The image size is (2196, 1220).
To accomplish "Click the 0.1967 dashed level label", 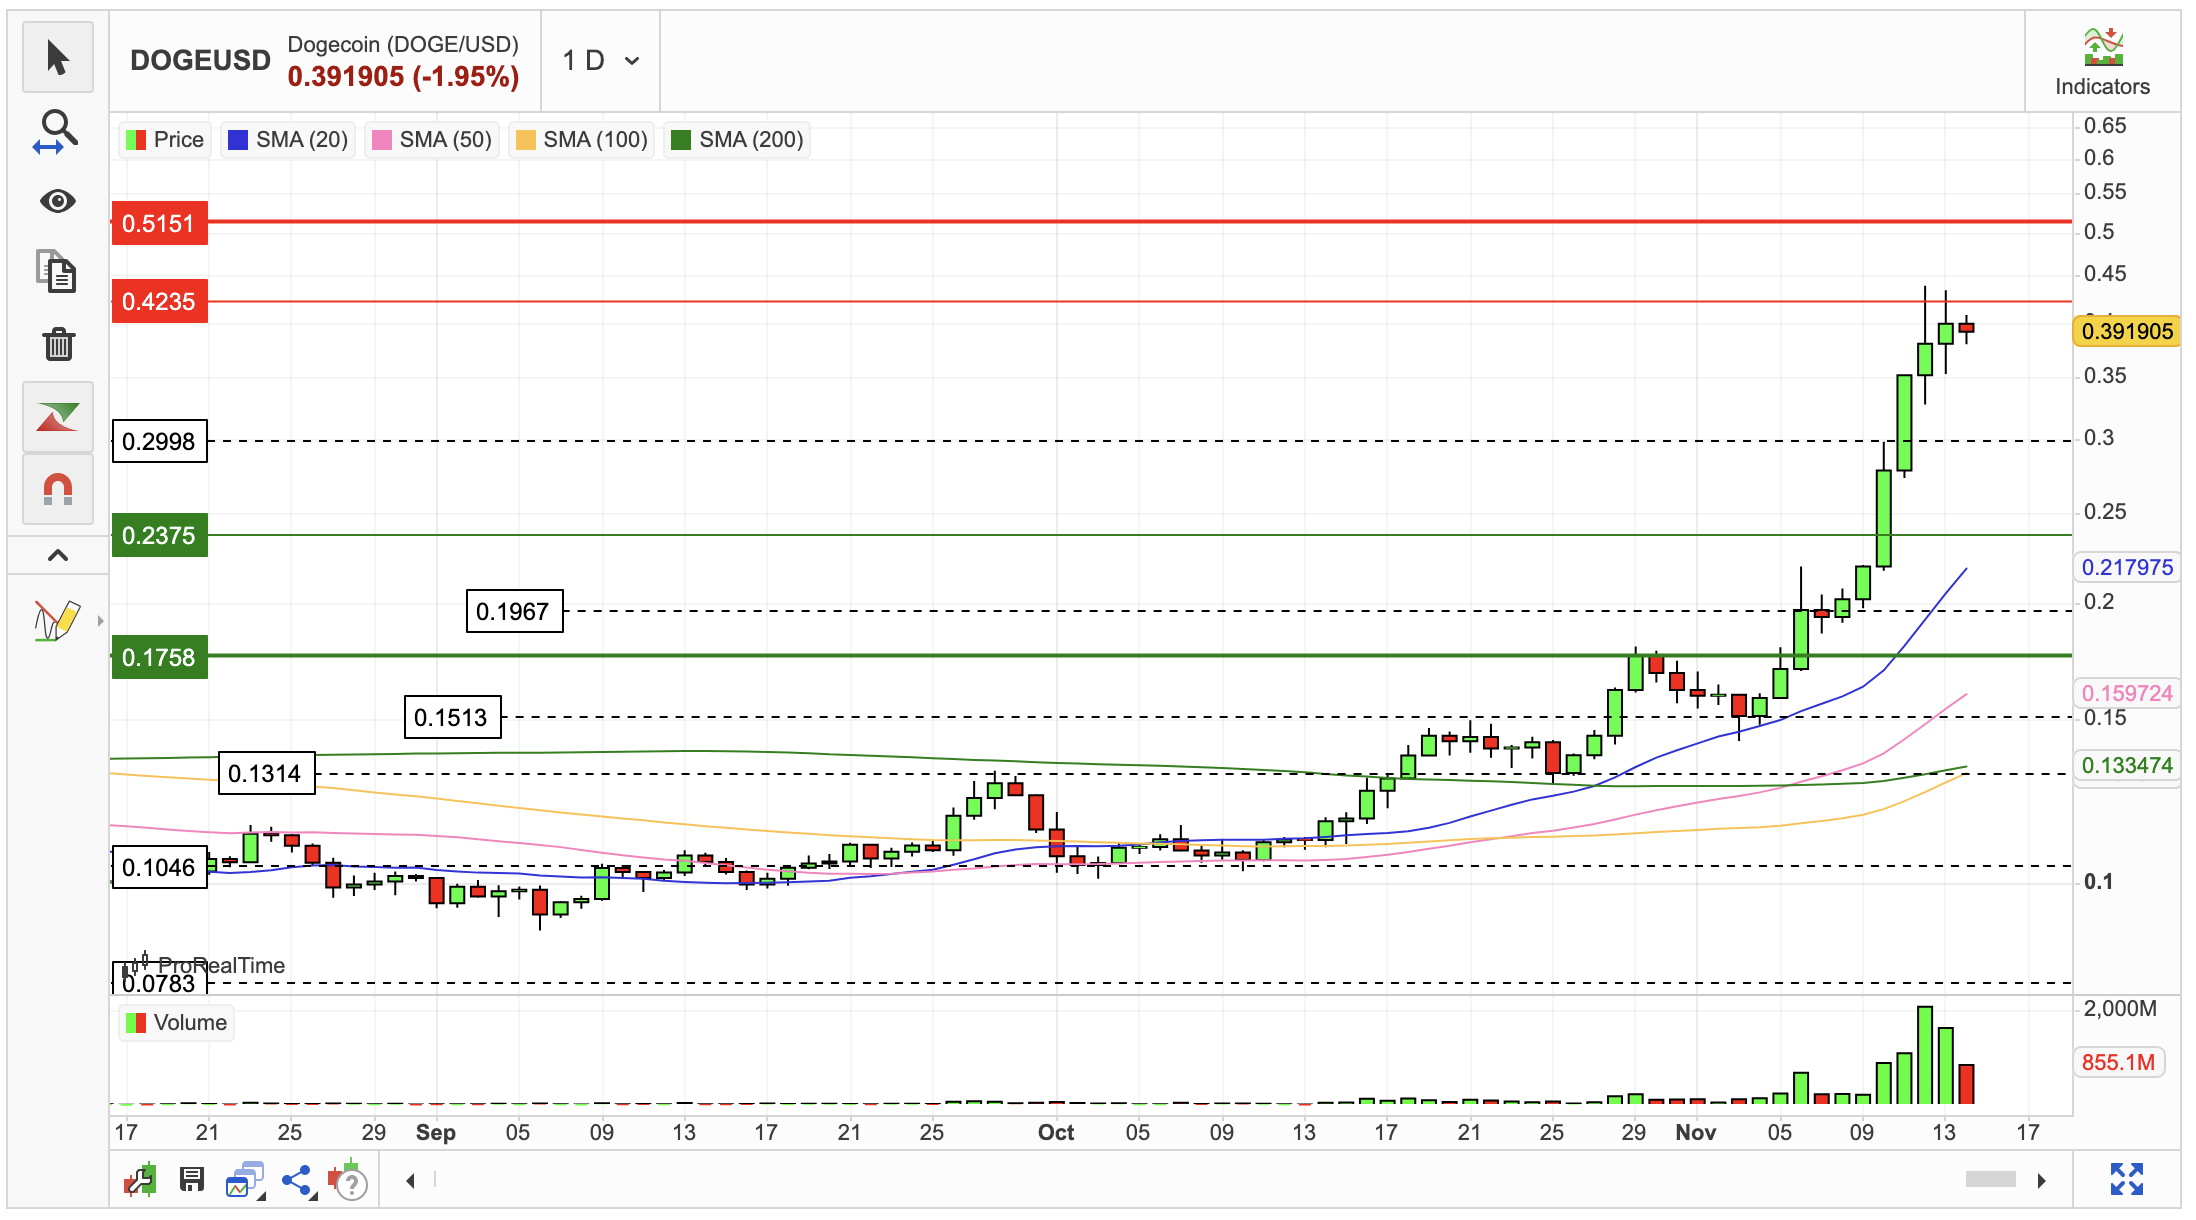I will pyautogui.click(x=514, y=611).
